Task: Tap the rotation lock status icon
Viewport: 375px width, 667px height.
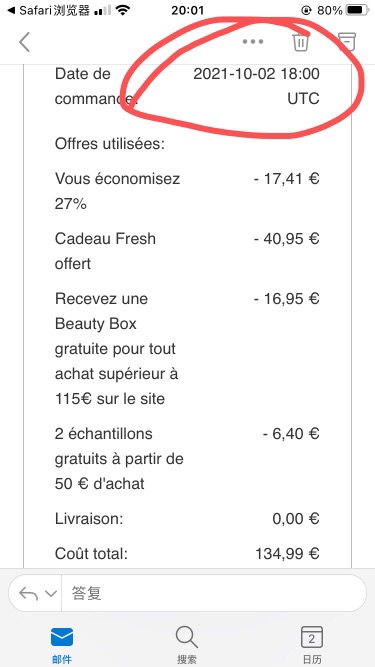Action: coord(306,10)
